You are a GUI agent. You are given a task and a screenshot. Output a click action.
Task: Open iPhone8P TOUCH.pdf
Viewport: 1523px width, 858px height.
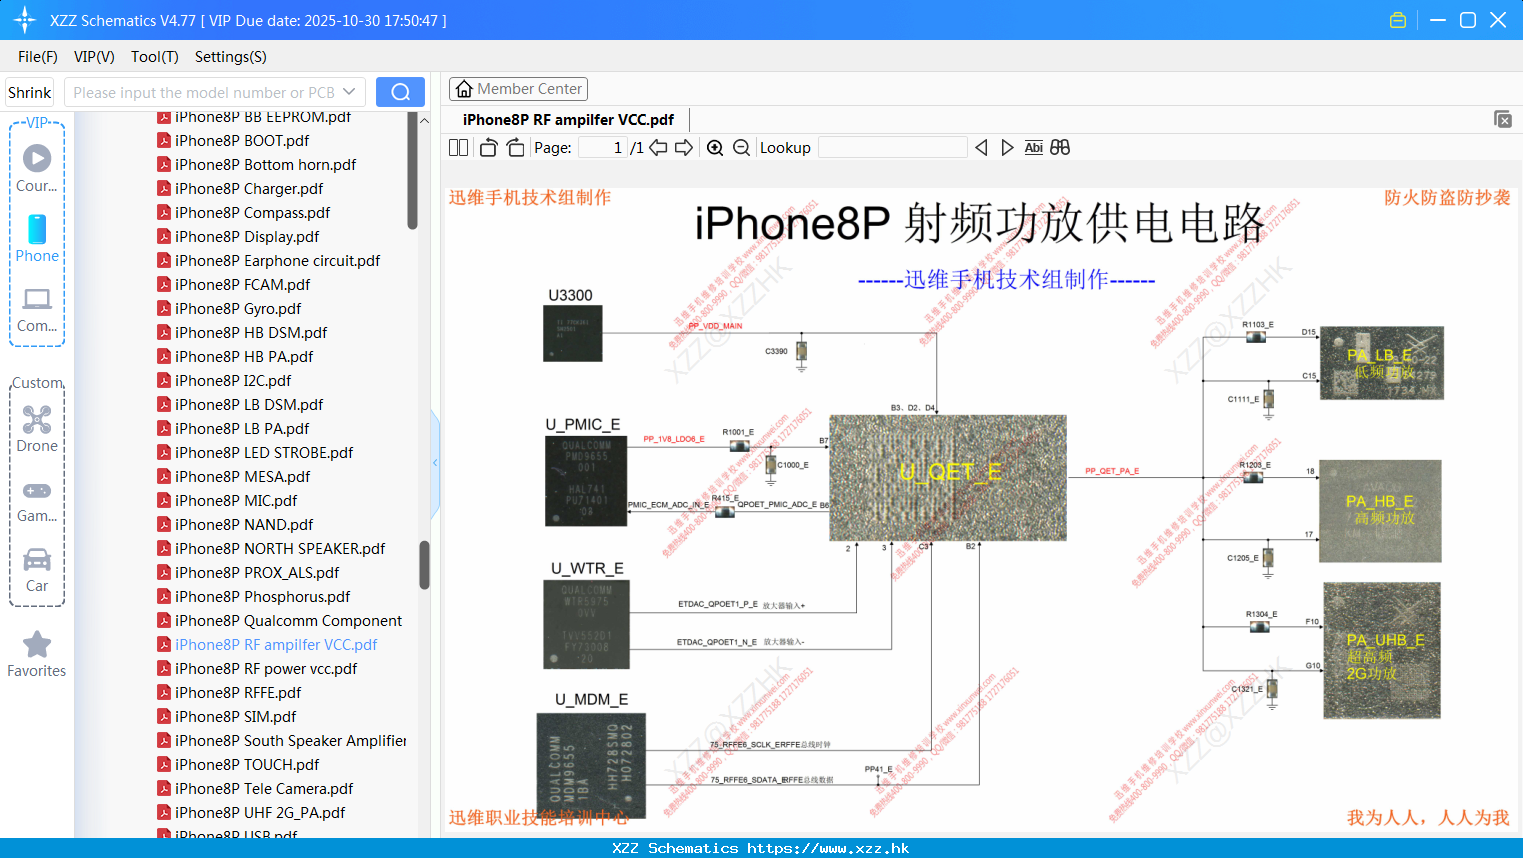(x=247, y=765)
